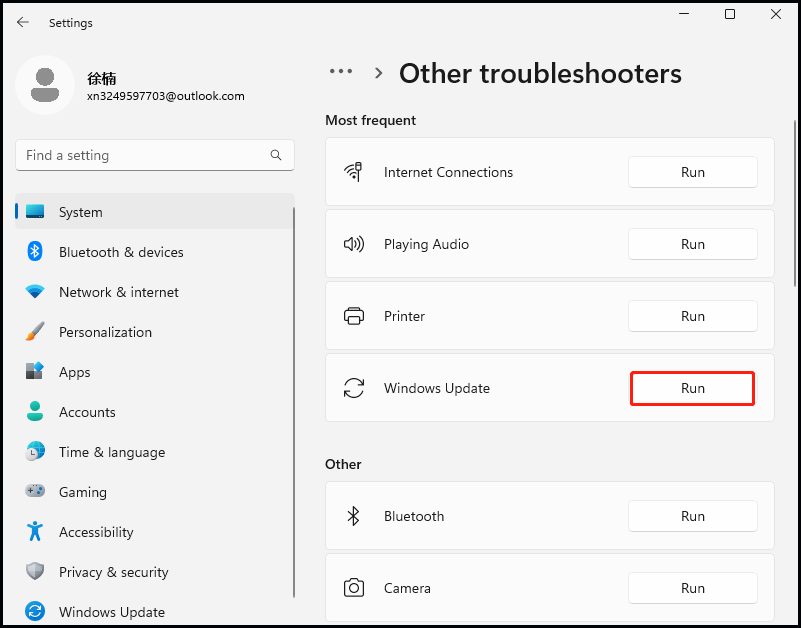801x628 pixels.
Task: Click the user name 徐楠
Action: [102, 78]
